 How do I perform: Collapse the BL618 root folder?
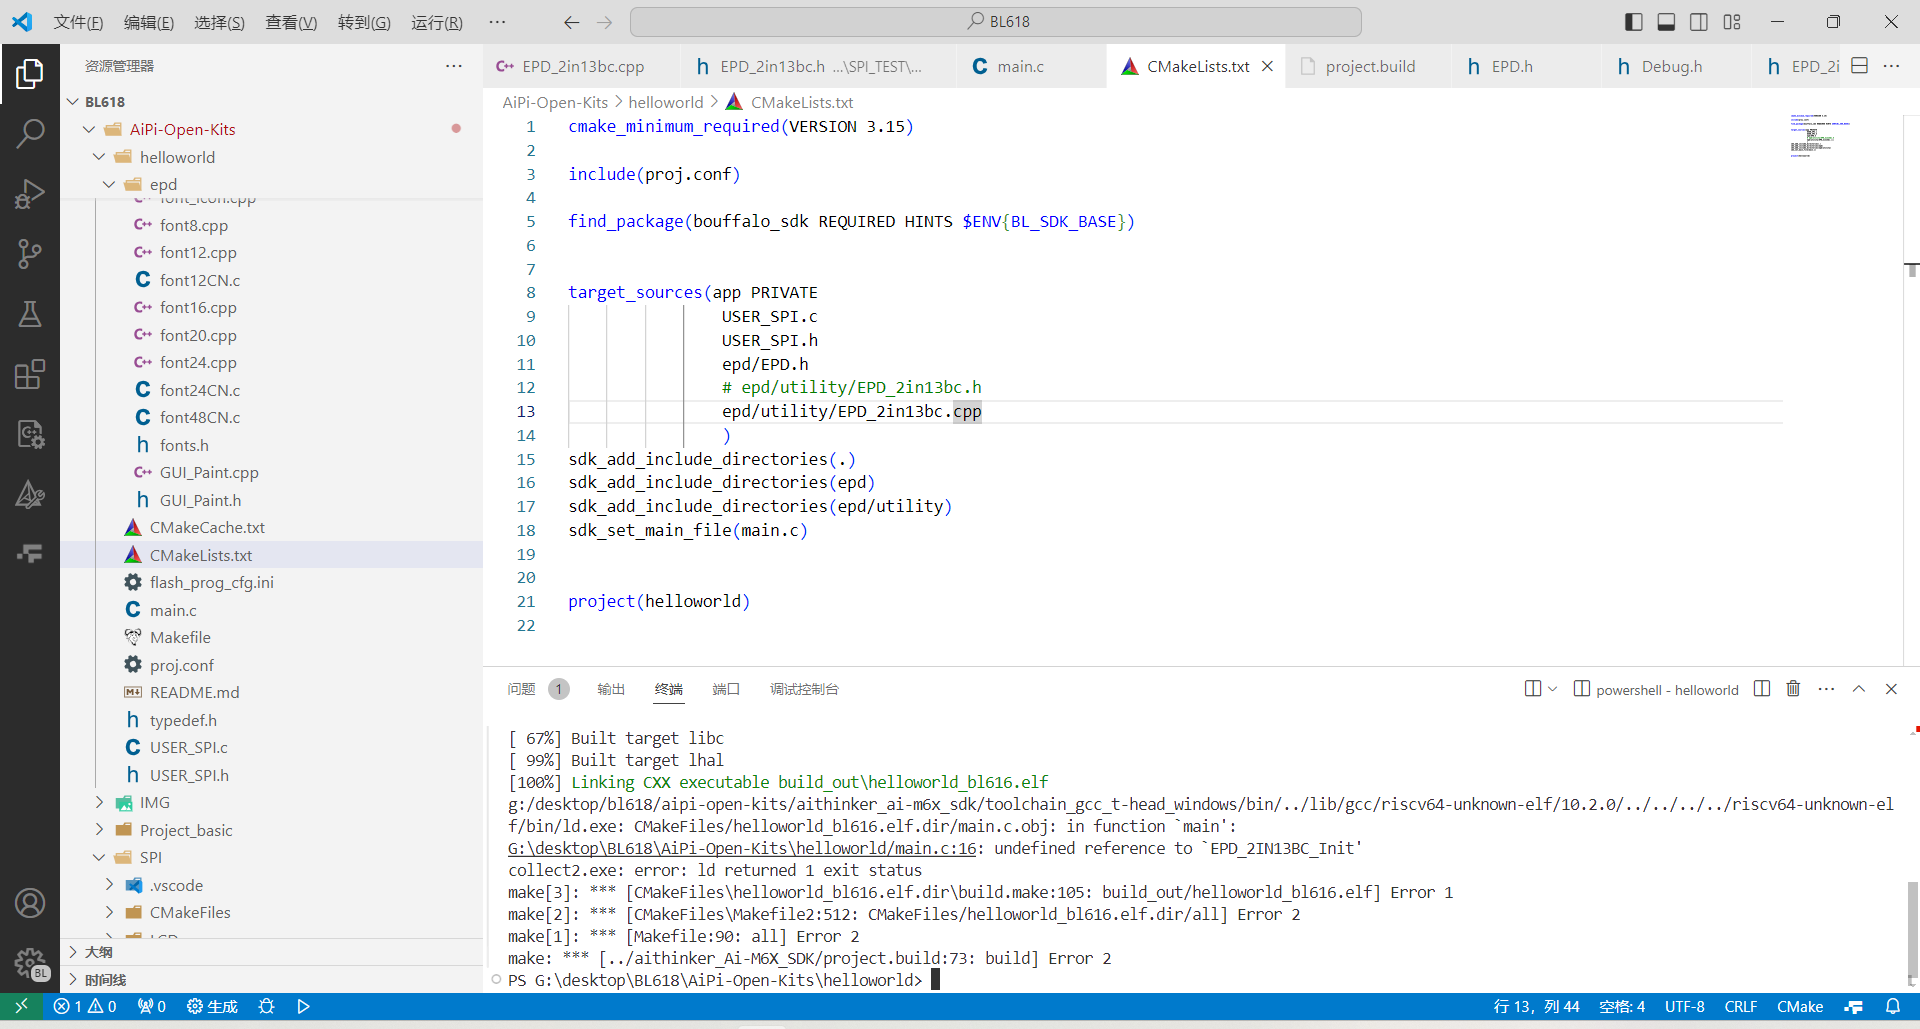72,102
